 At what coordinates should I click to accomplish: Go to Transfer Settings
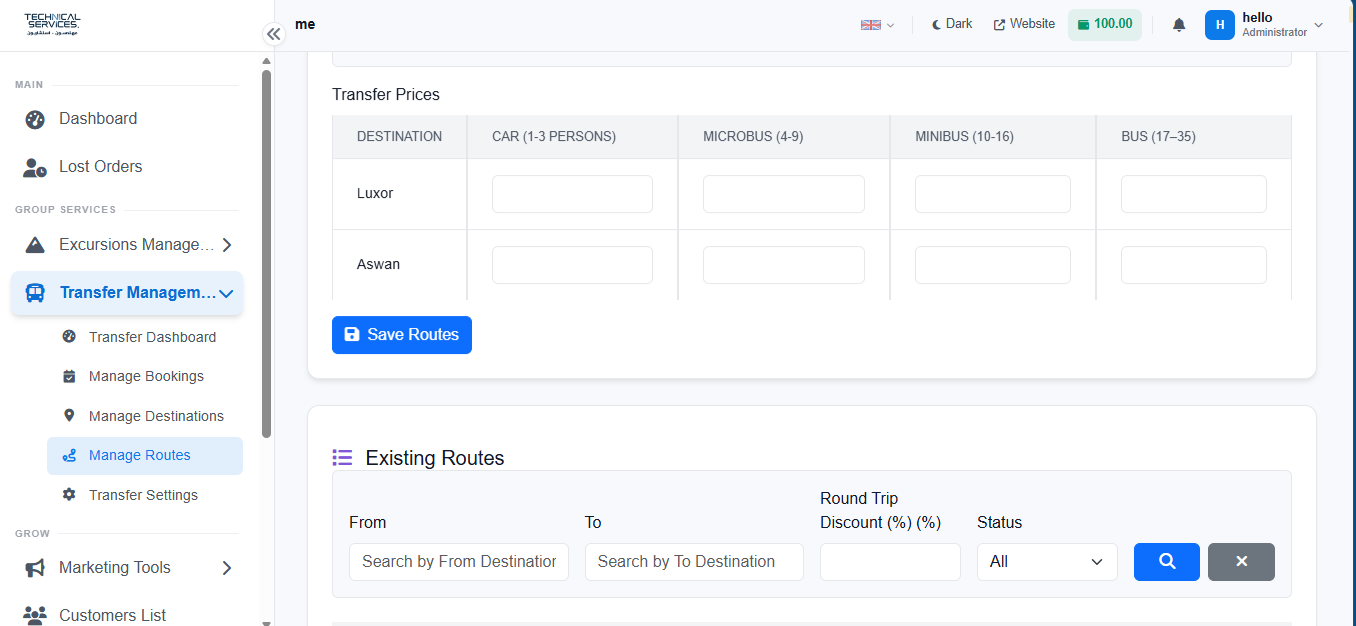pyautogui.click(x=145, y=495)
